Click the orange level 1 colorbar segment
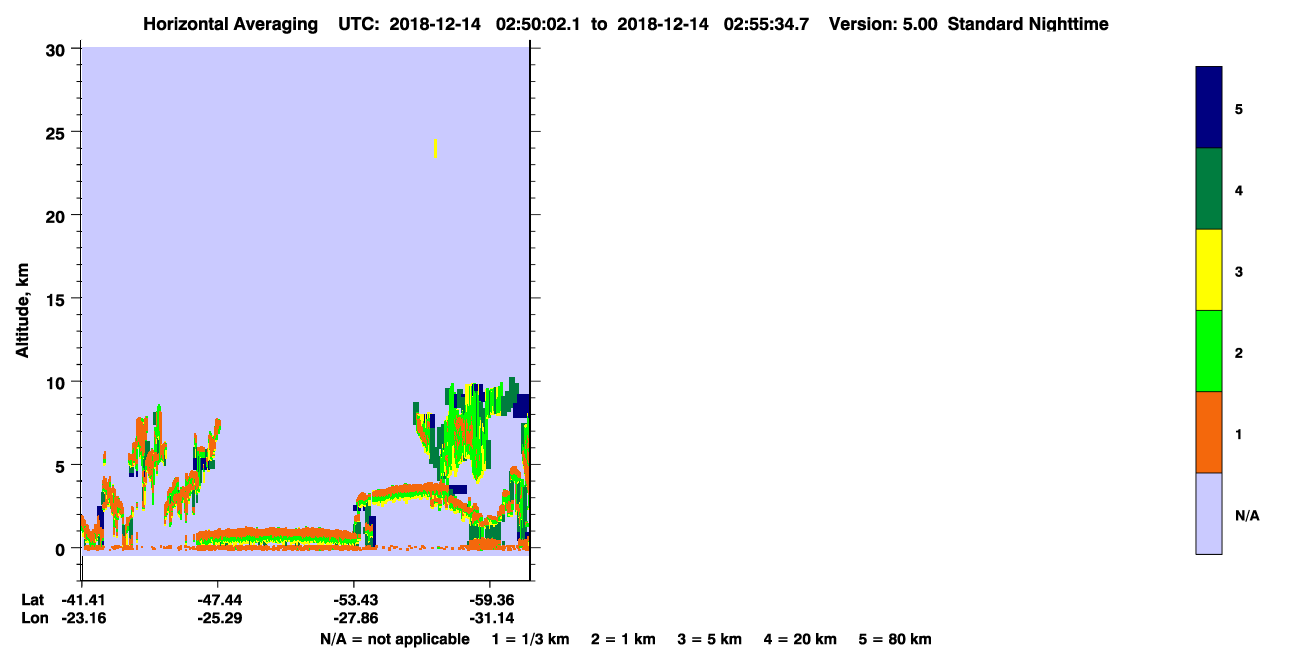Image resolution: width=1300 pixels, height=667 pixels. [x=1209, y=432]
